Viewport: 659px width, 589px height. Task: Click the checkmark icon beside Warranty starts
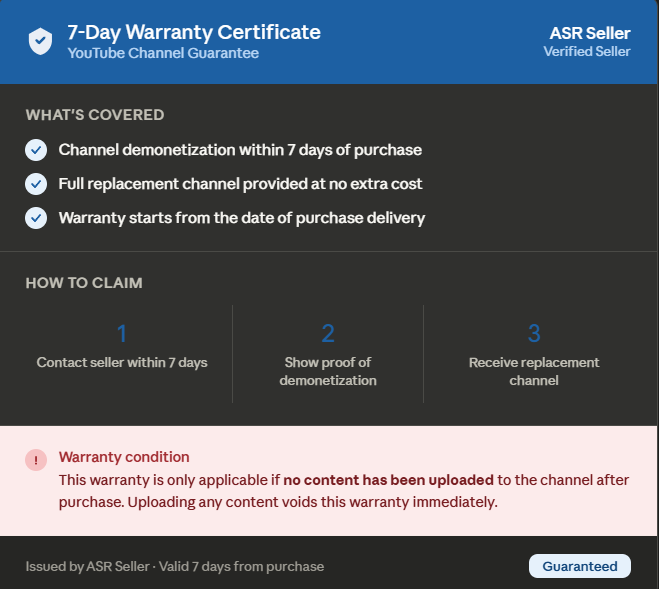click(x=36, y=218)
